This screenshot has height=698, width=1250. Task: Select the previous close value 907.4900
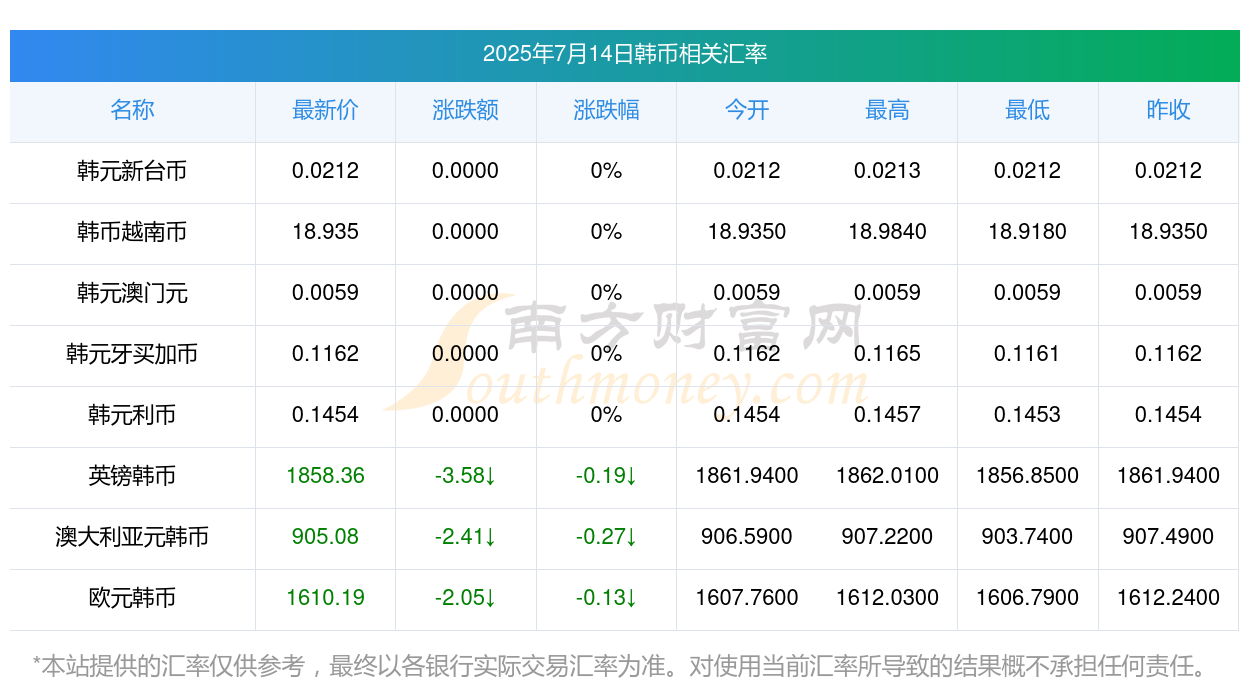tap(1168, 537)
